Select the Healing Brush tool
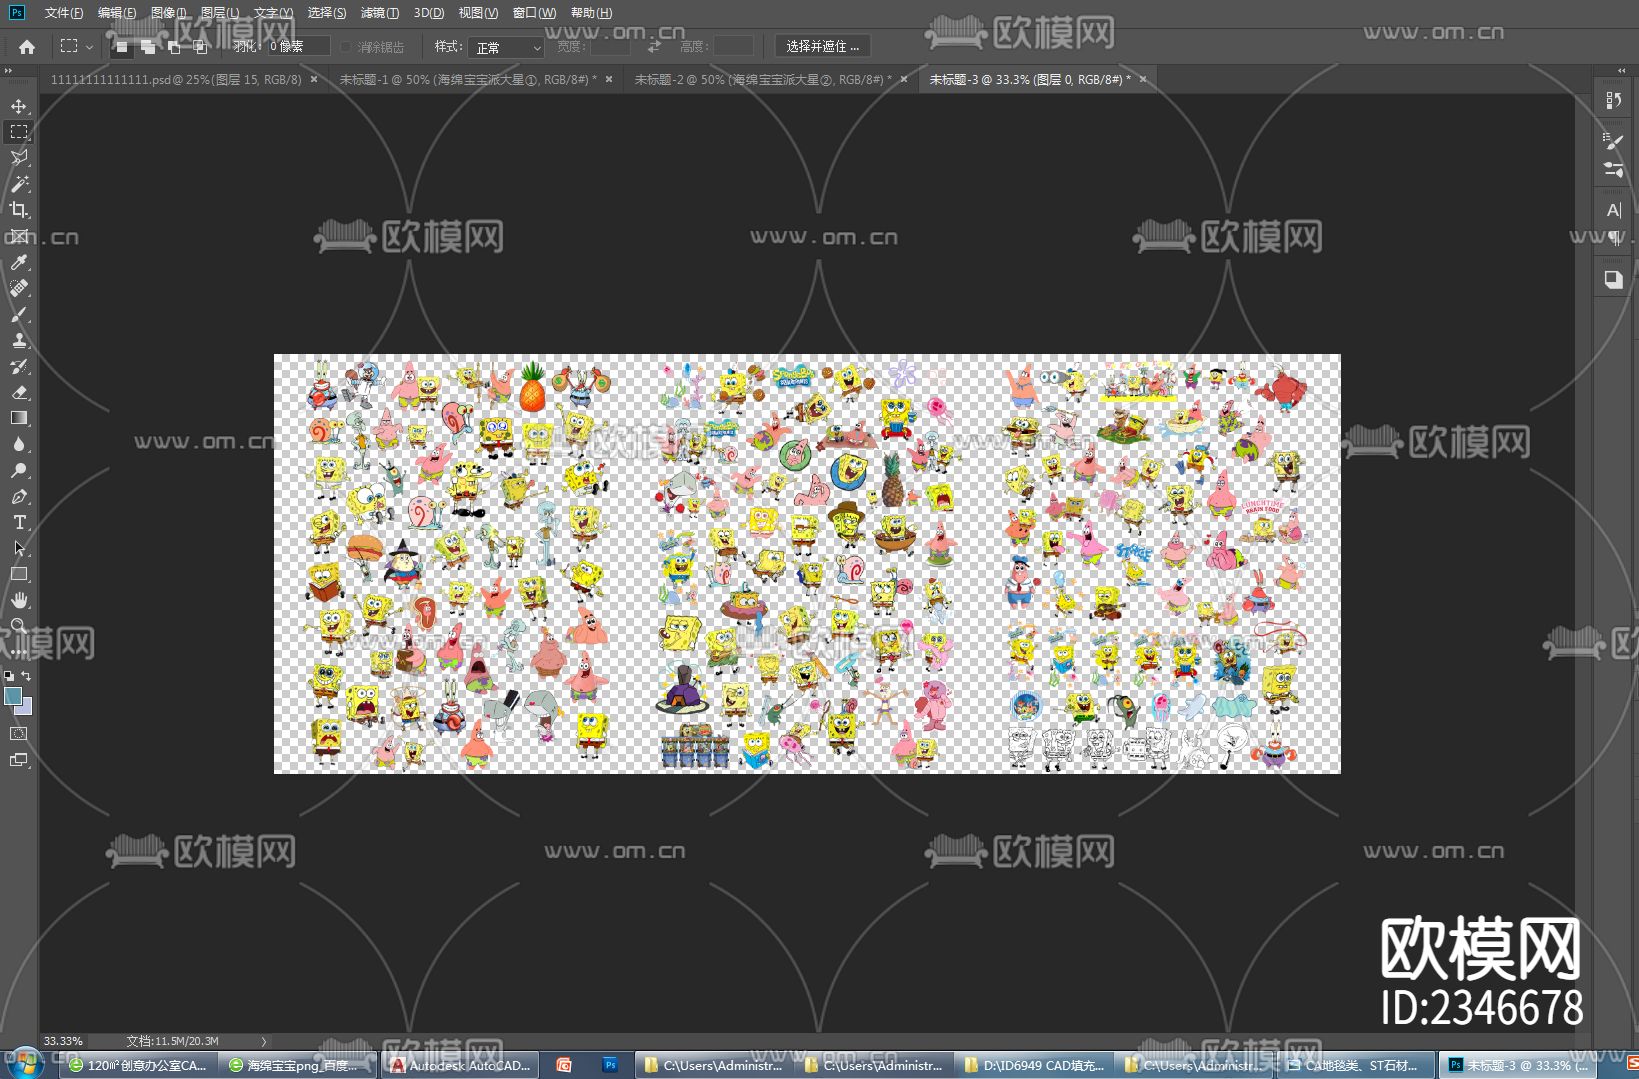Screen dimensions: 1639x1079 click(19, 288)
